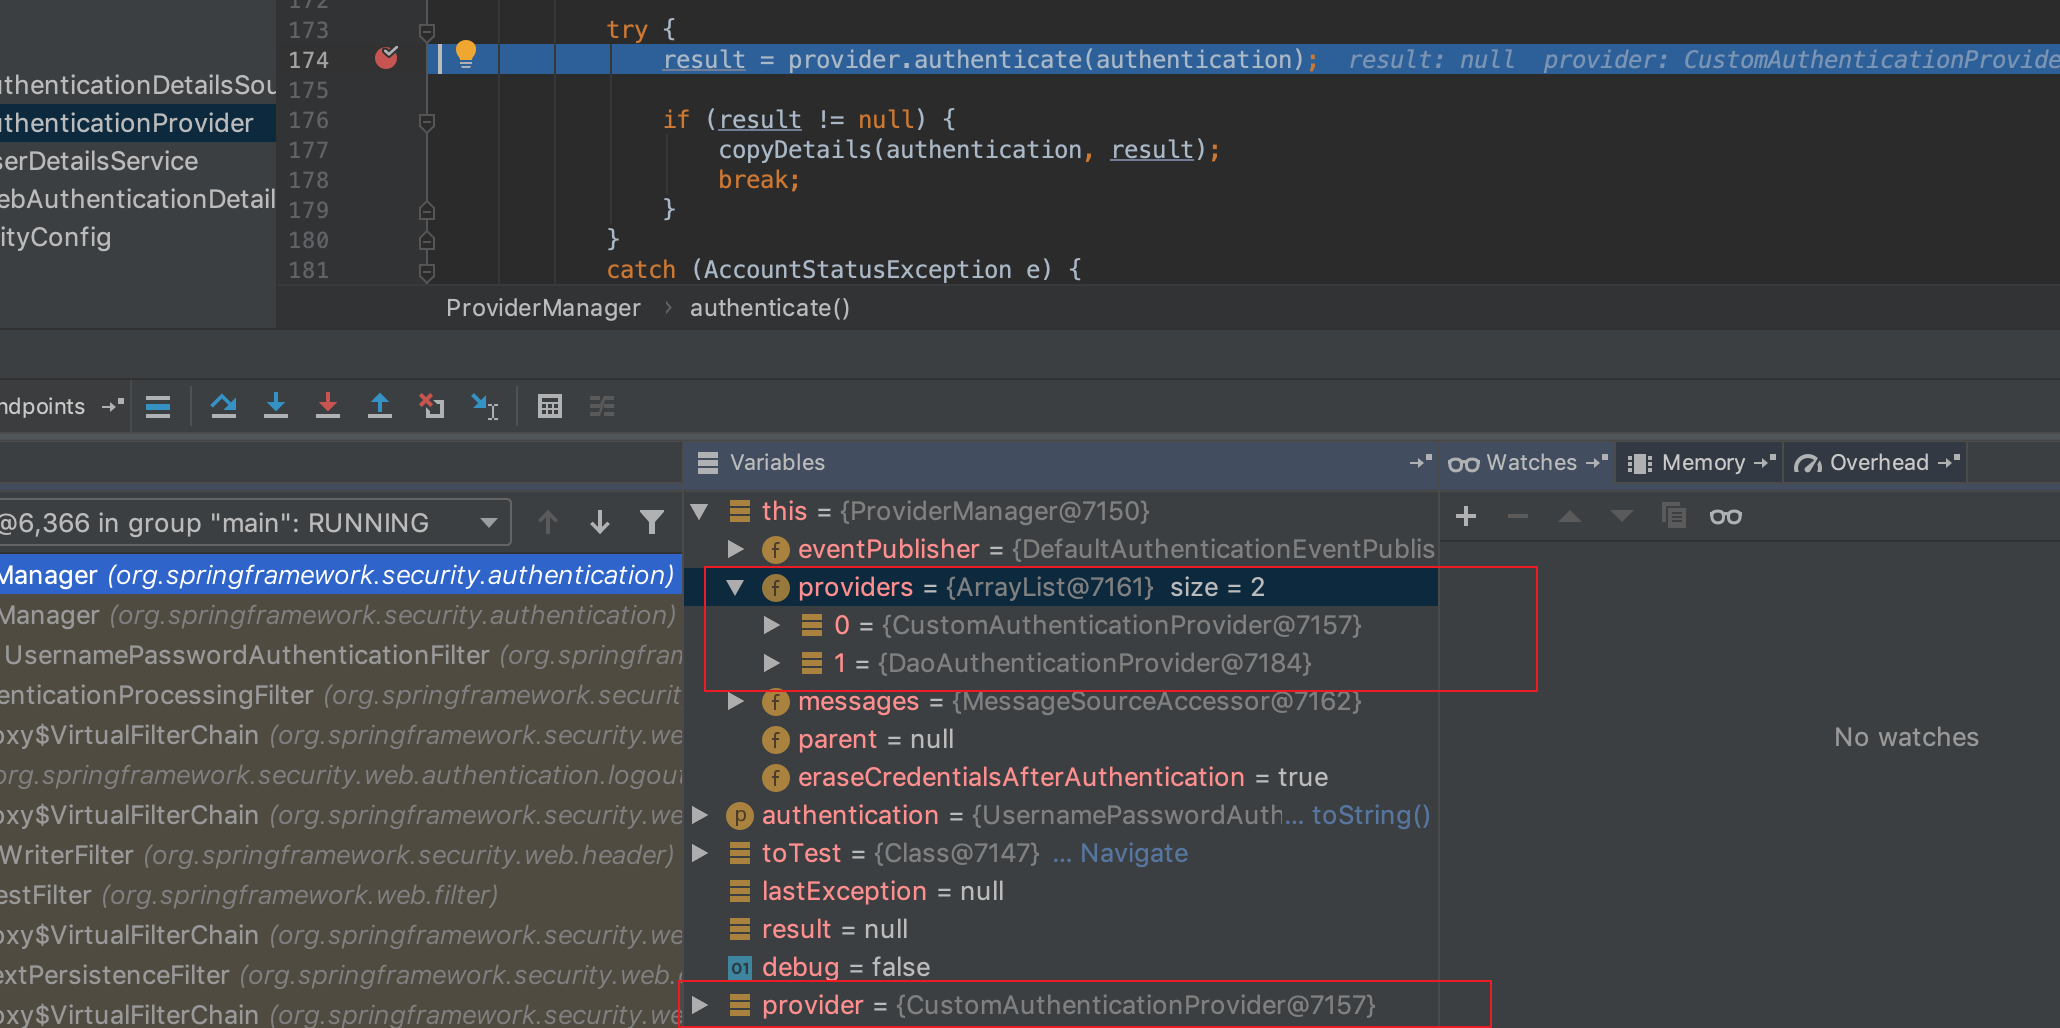This screenshot has height=1028, width=2060.
Task: Toggle show watches in Variables glasses icon
Action: click(1726, 517)
